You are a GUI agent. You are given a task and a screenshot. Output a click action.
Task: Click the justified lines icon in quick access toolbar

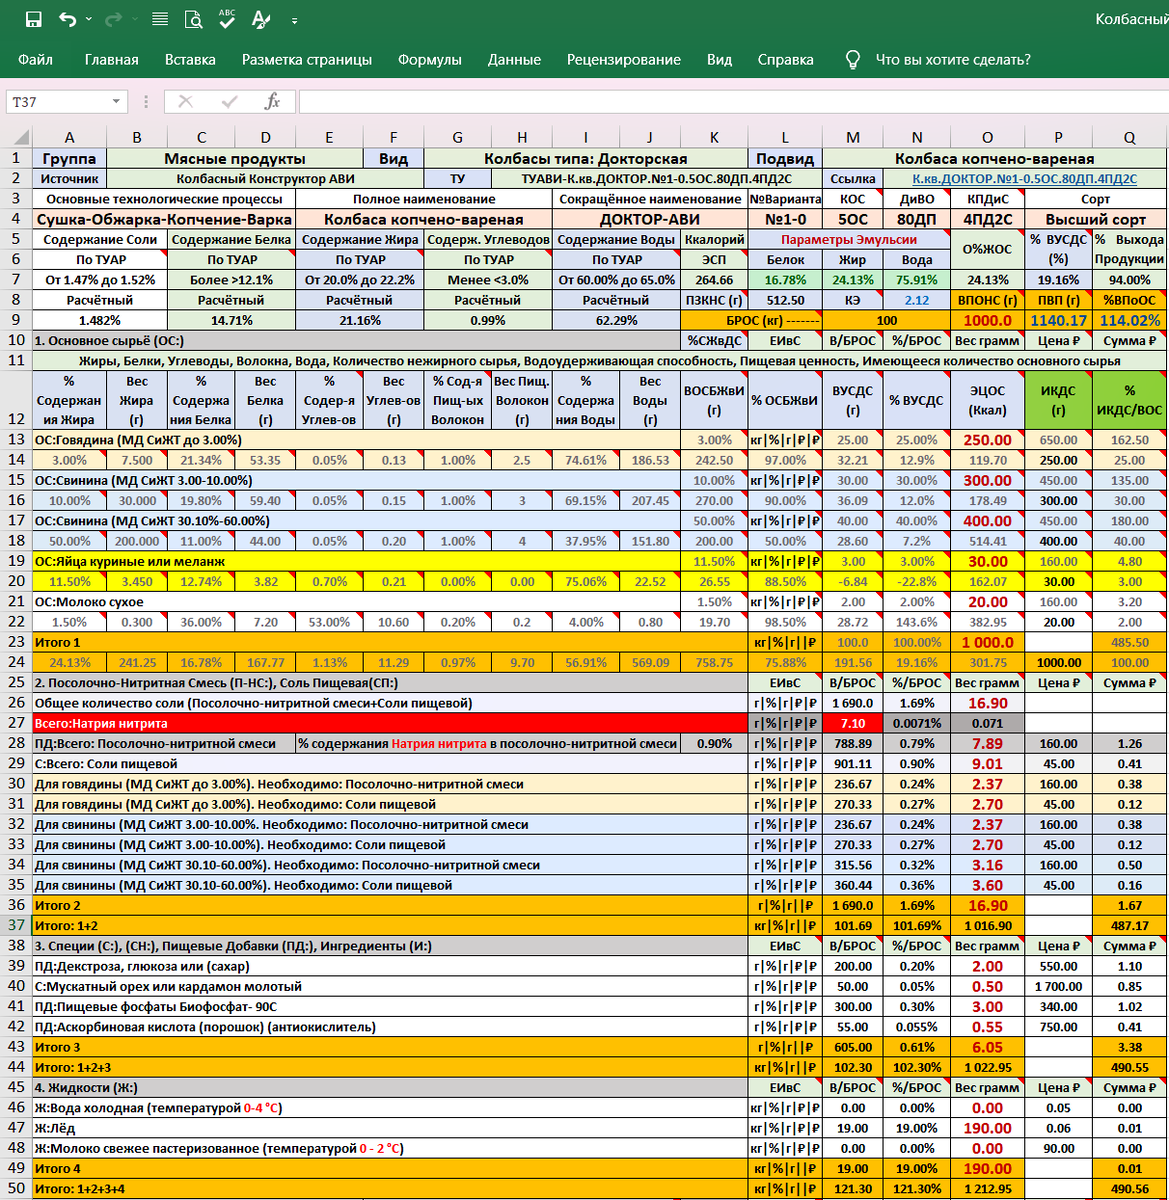pyautogui.click(x=160, y=19)
